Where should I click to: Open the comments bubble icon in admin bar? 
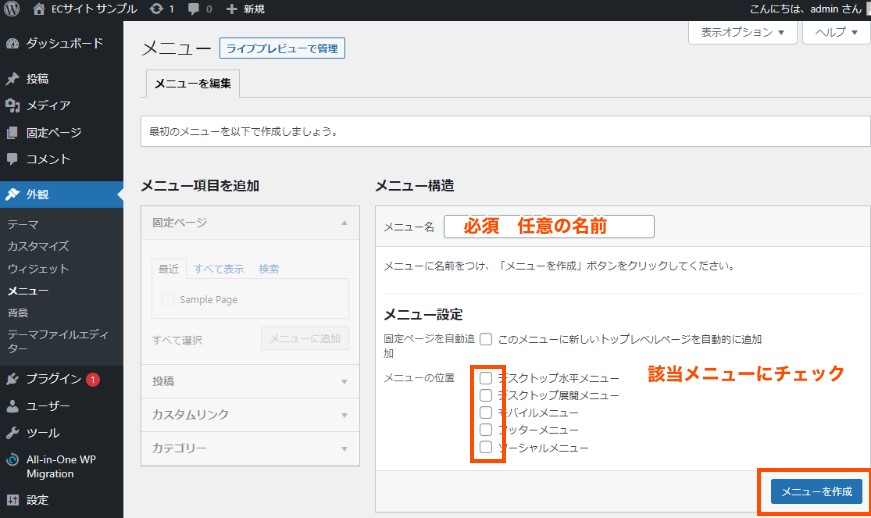(193, 9)
